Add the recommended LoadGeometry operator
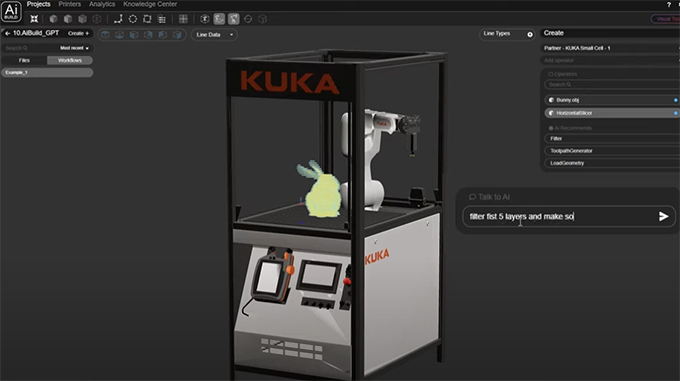The width and height of the screenshot is (680, 381). (612, 163)
